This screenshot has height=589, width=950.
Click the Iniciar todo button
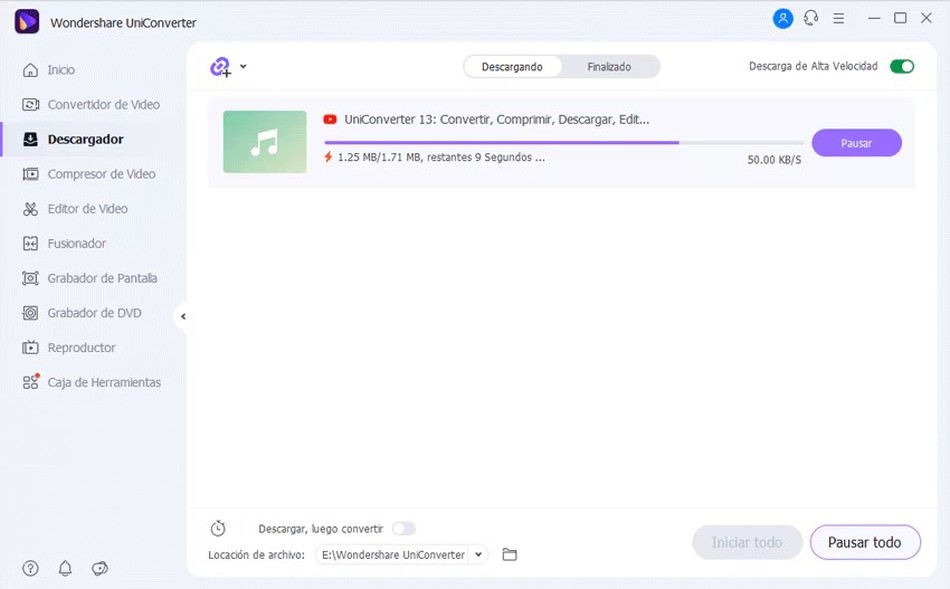pos(747,542)
